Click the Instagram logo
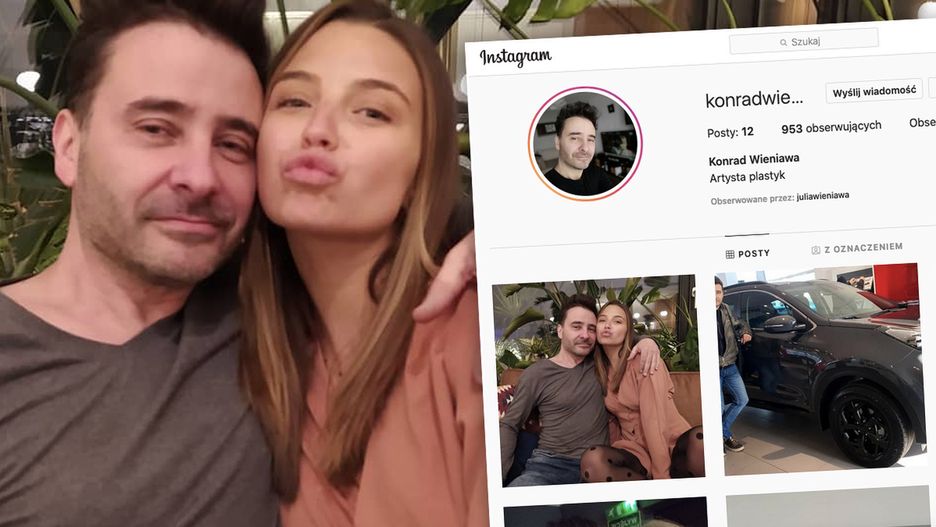 click(x=515, y=57)
